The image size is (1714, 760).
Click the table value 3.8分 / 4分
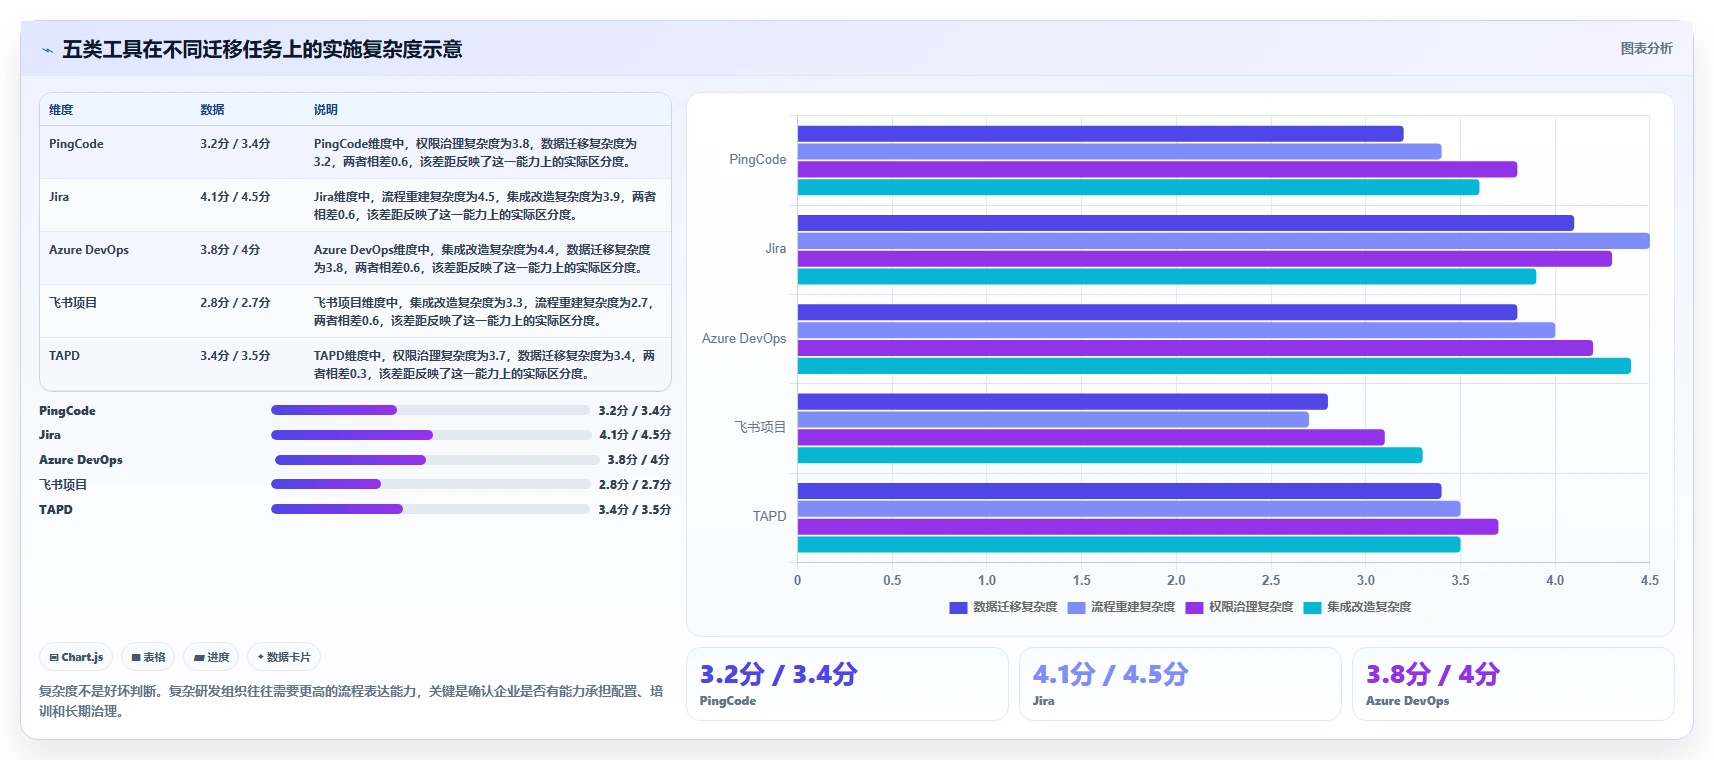coord(230,250)
